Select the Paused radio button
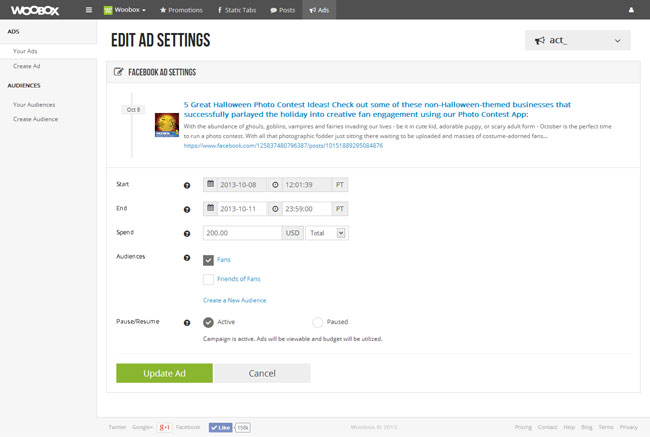The width and height of the screenshot is (650, 437). (318, 322)
